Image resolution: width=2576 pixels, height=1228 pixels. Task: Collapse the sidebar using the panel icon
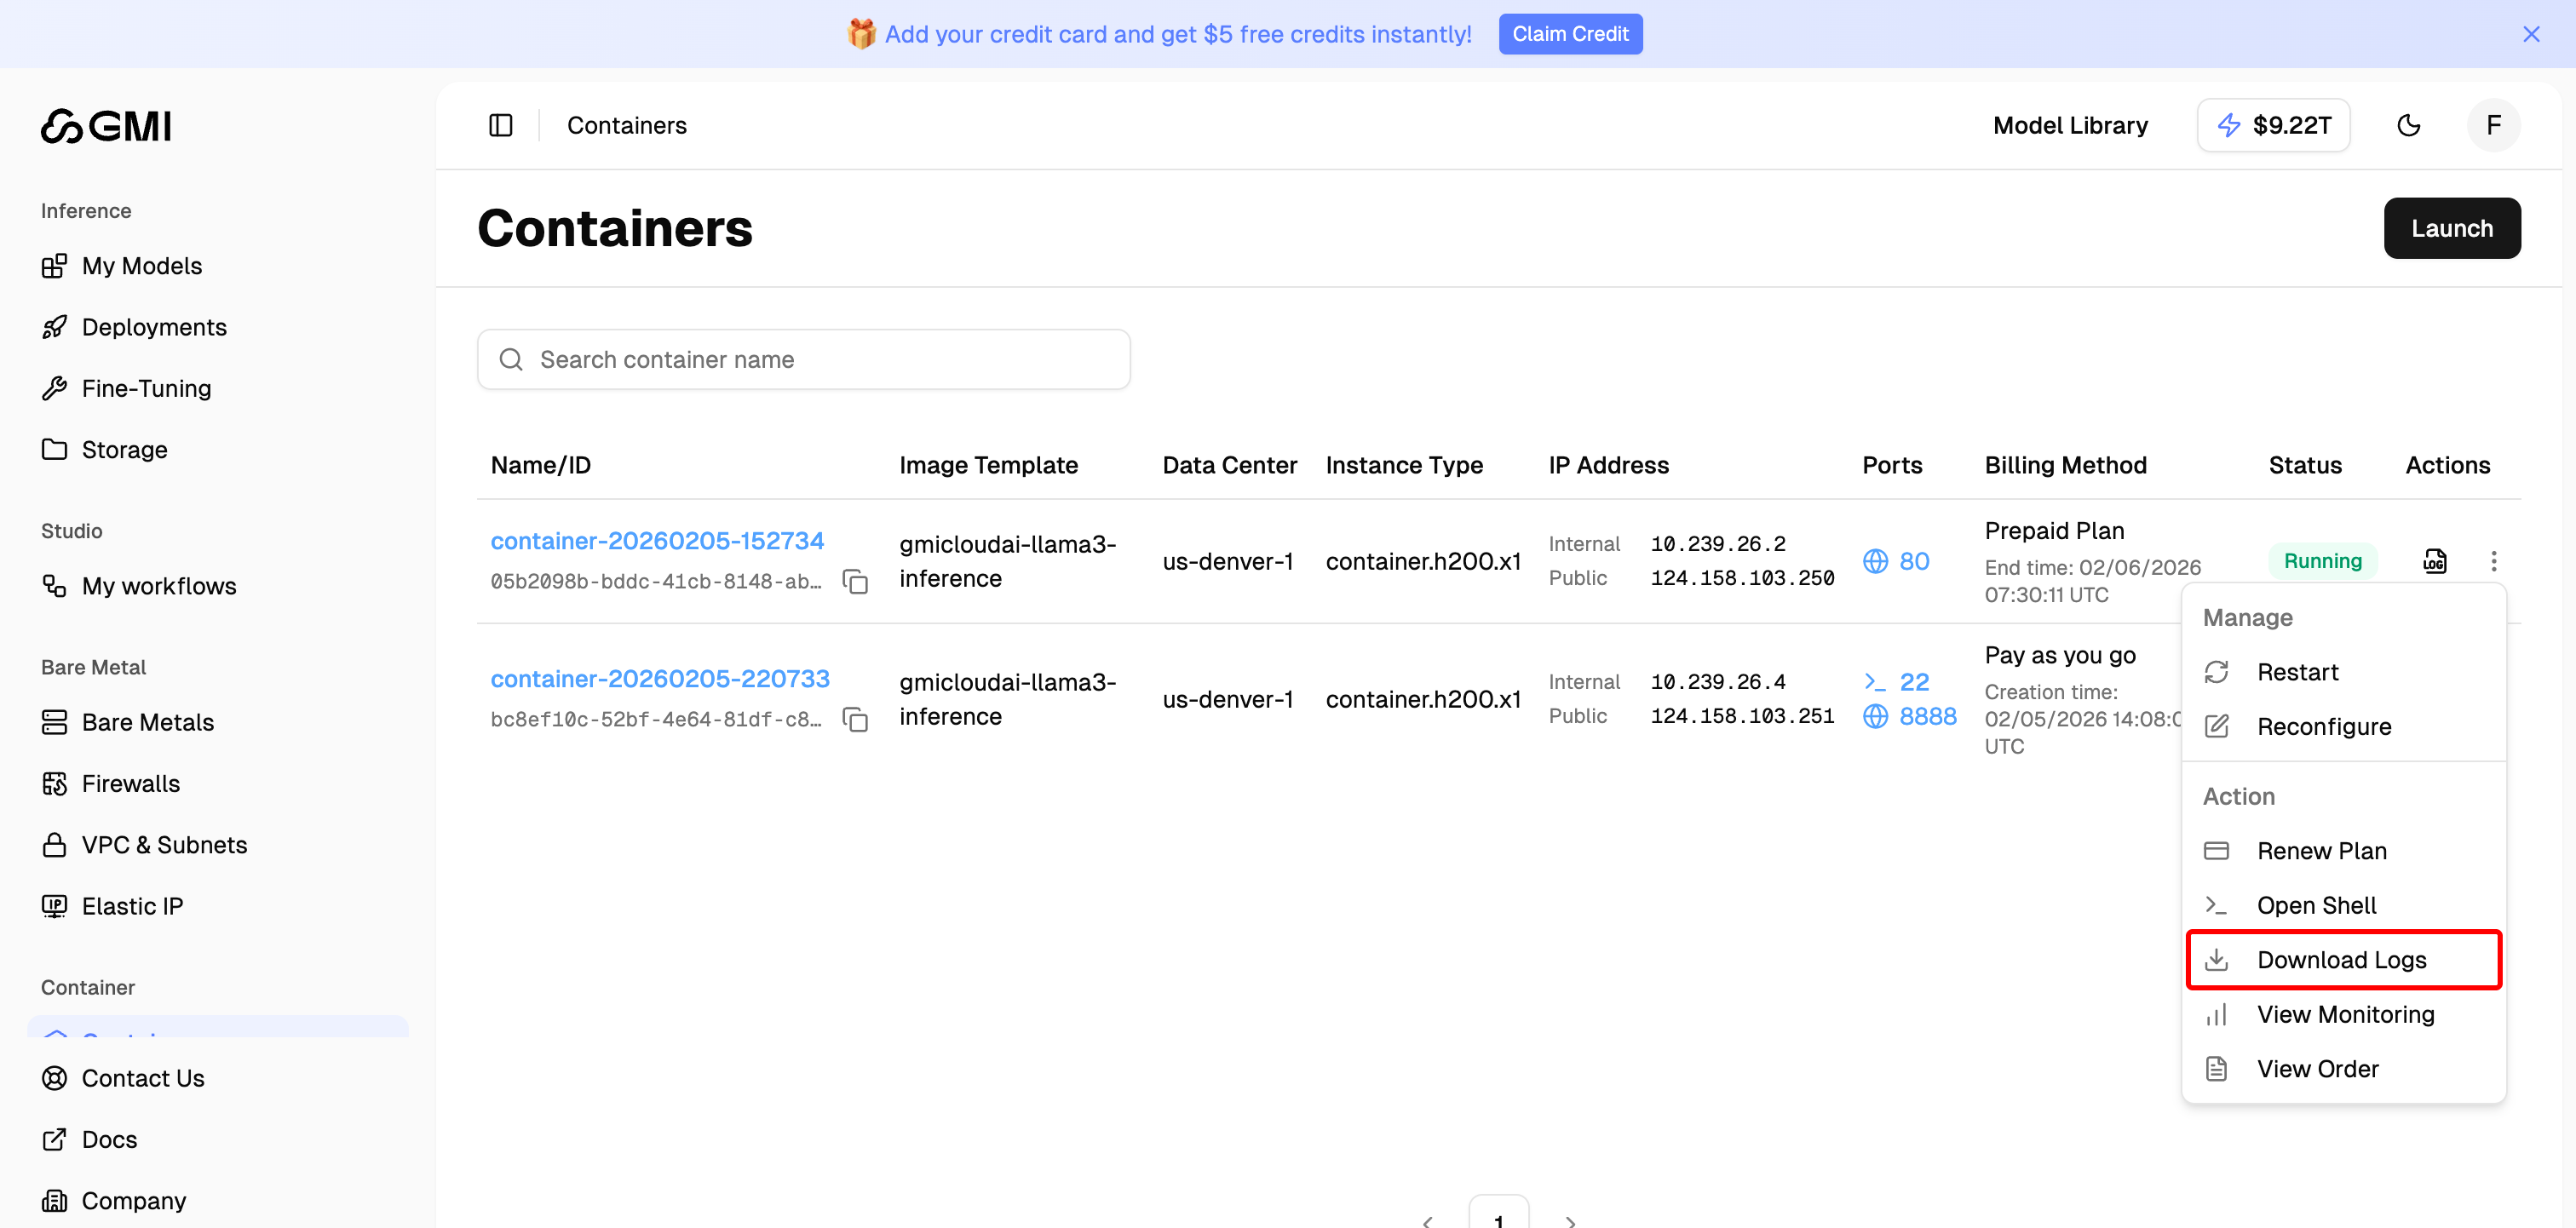[x=500, y=125]
